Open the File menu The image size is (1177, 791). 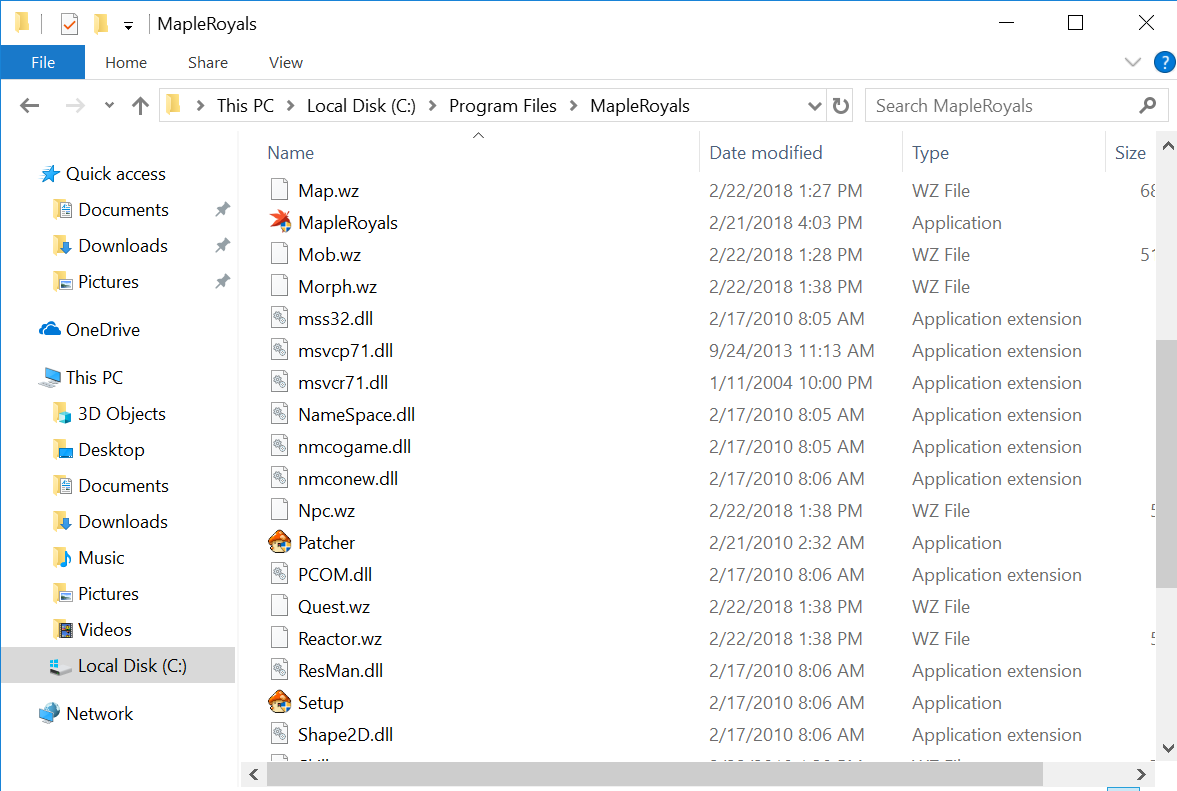tap(43, 62)
